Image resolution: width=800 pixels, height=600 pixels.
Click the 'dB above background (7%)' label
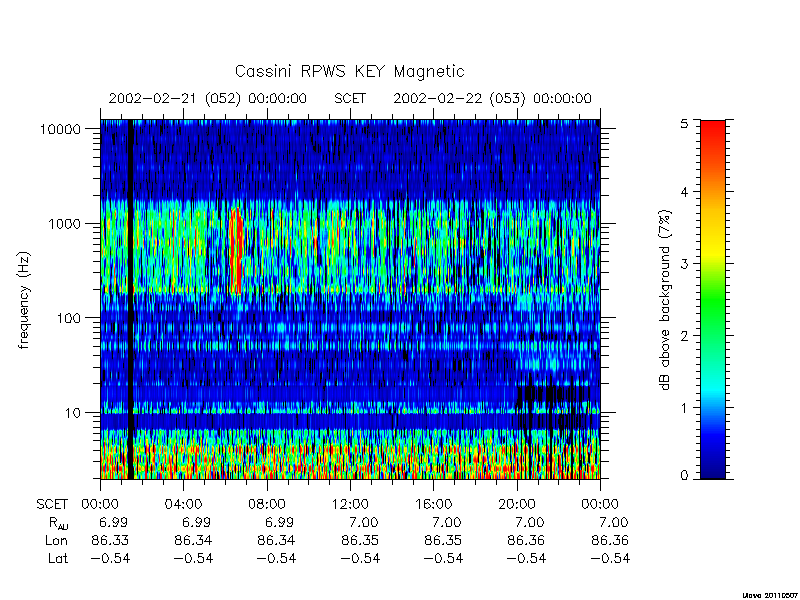point(665,300)
